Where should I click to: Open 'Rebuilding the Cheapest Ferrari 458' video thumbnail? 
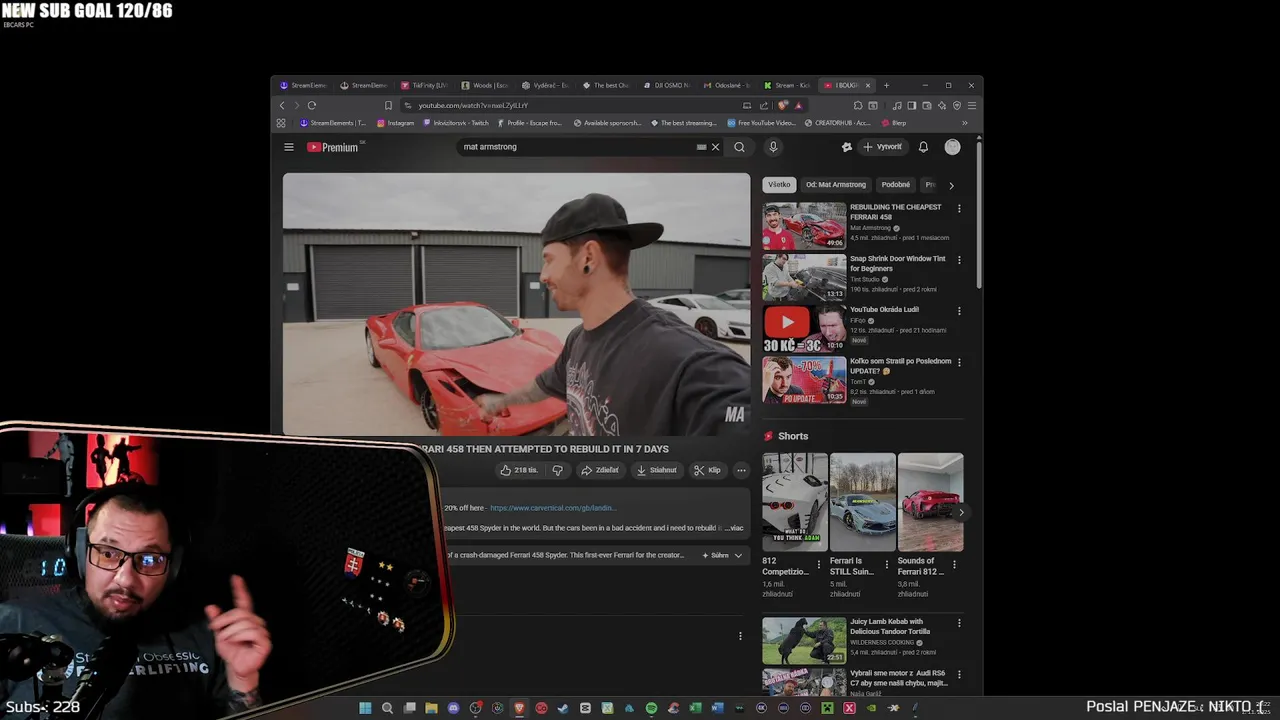(804, 225)
